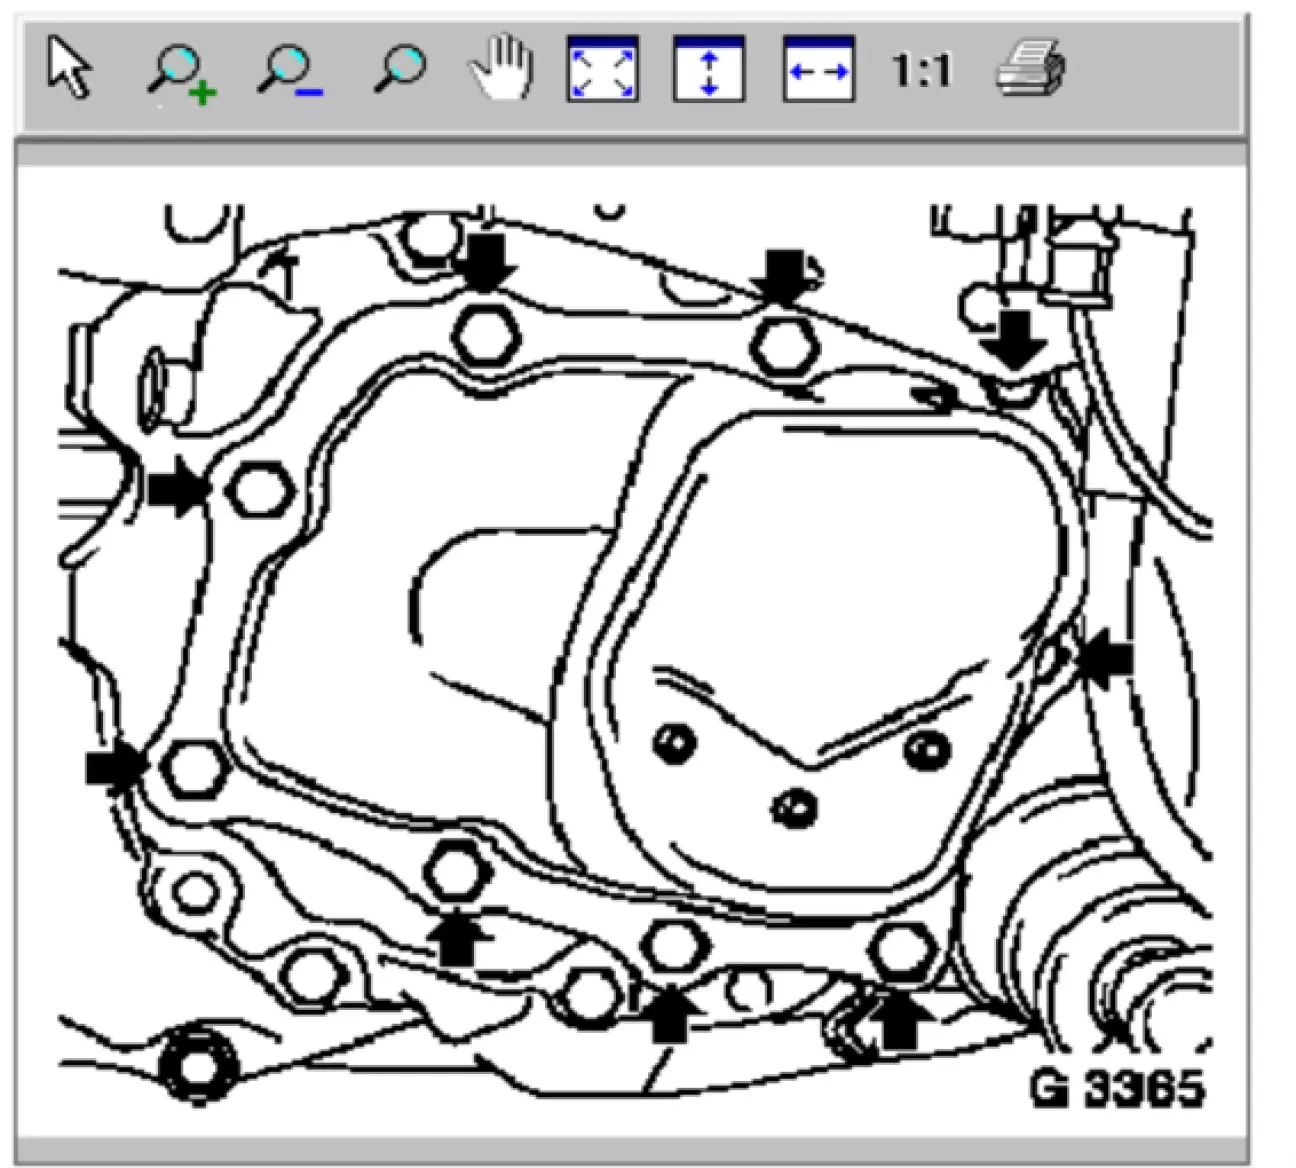Select the plain magnifier zoom tool
The height and width of the screenshot is (1168, 1296).
tap(399, 70)
